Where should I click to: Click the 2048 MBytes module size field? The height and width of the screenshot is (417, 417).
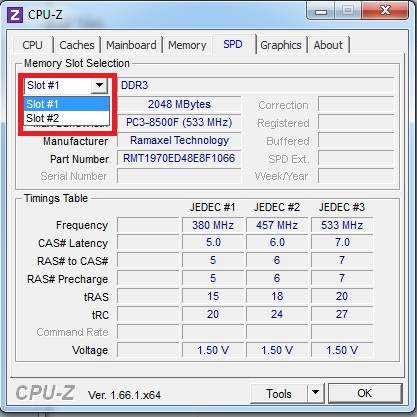click(x=179, y=104)
